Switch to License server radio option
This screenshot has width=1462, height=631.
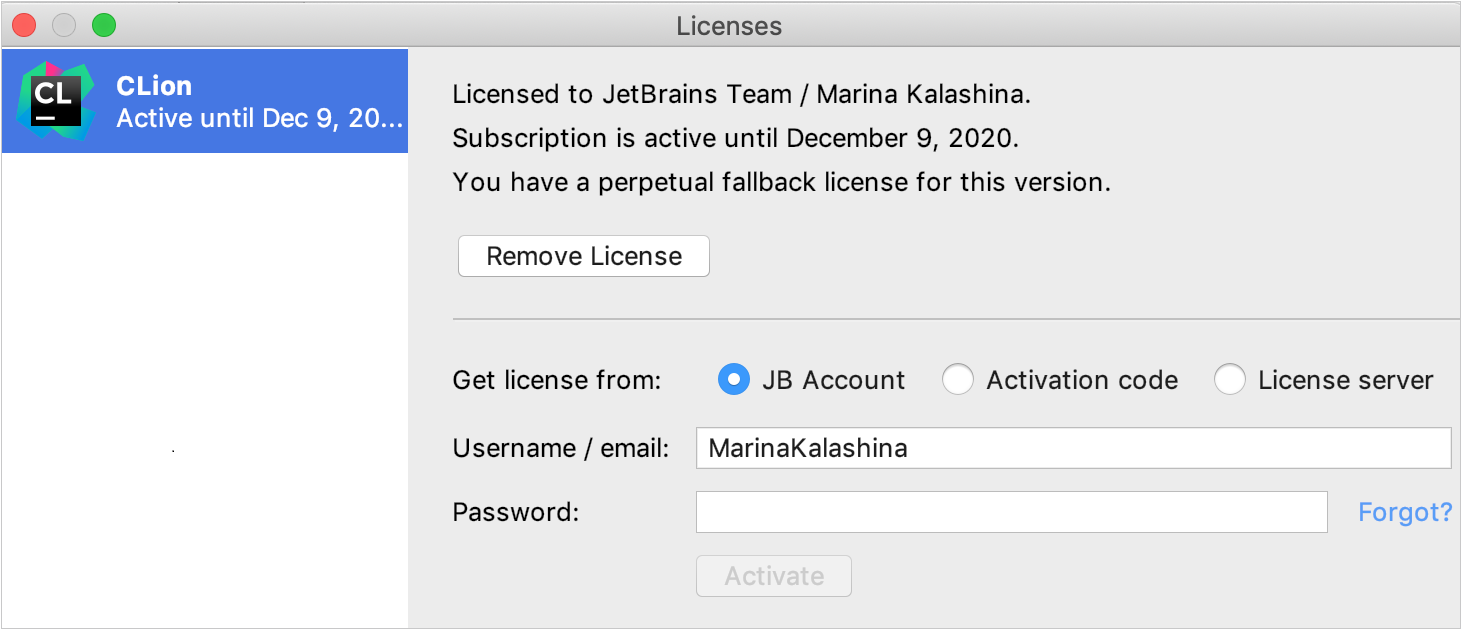1230,380
